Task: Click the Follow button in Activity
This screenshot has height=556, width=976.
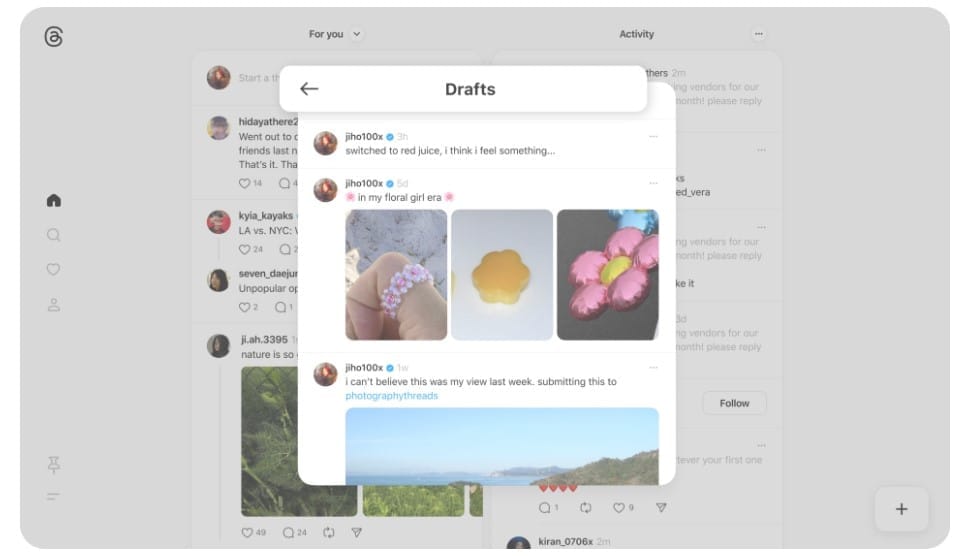Action: click(x=734, y=403)
